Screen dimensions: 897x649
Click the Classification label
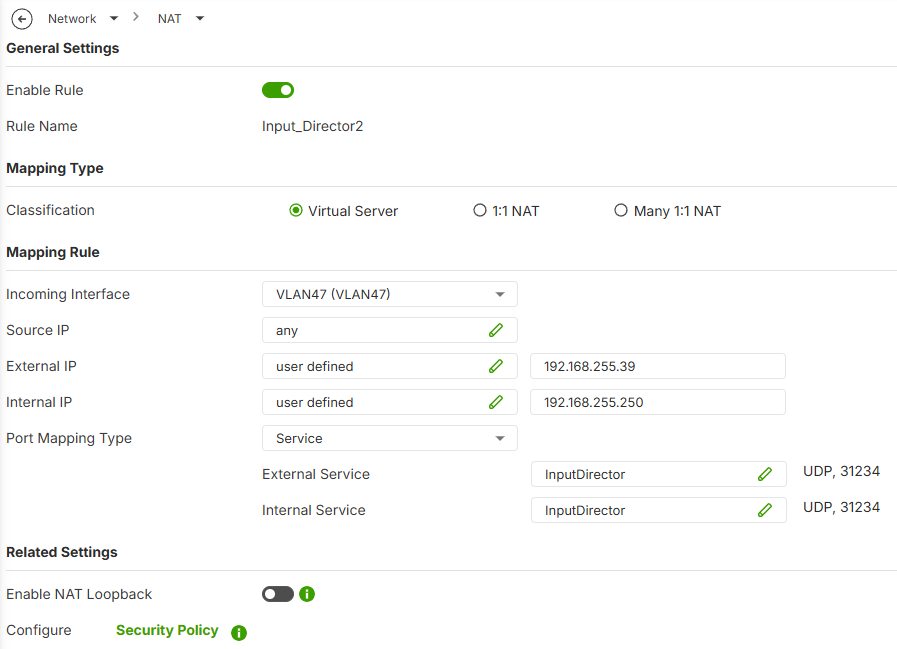pos(50,210)
